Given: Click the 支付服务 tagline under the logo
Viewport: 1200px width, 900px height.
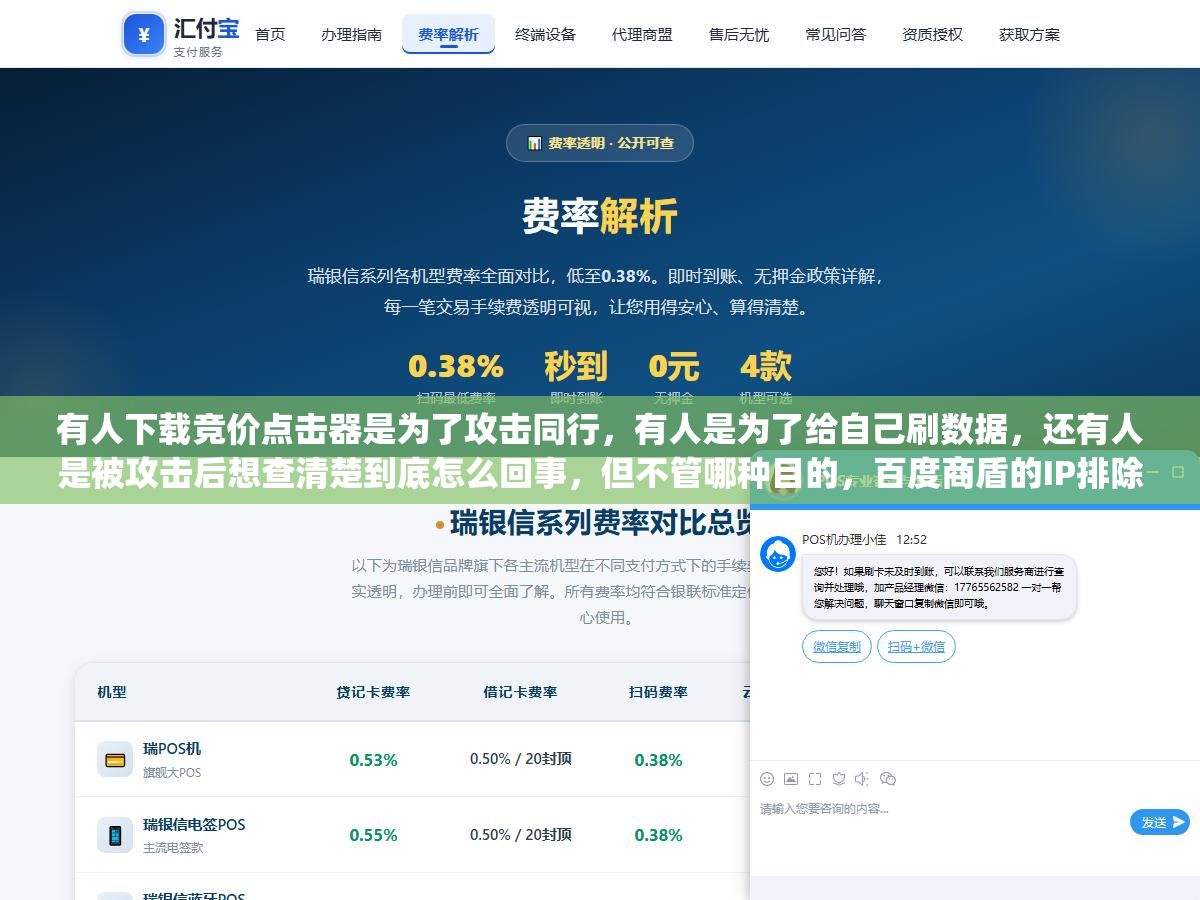Looking at the screenshot, I should pyautogui.click(x=198, y=51).
